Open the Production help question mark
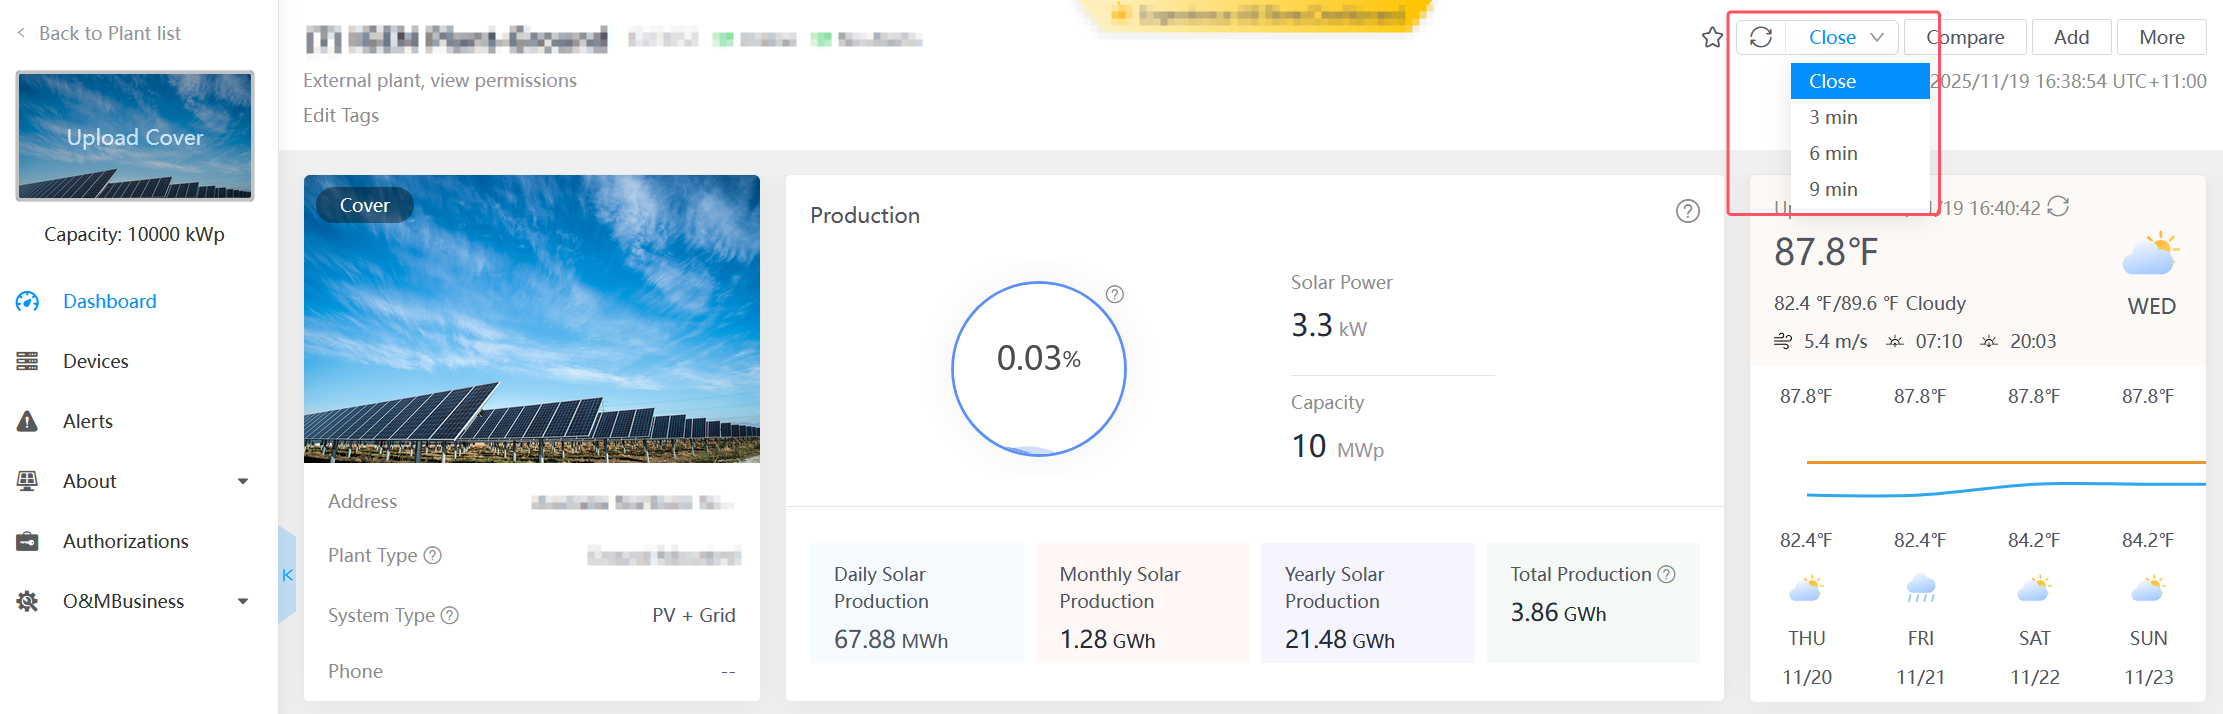This screenshot has height=714, width=2223. click(x=1687, y=211)
